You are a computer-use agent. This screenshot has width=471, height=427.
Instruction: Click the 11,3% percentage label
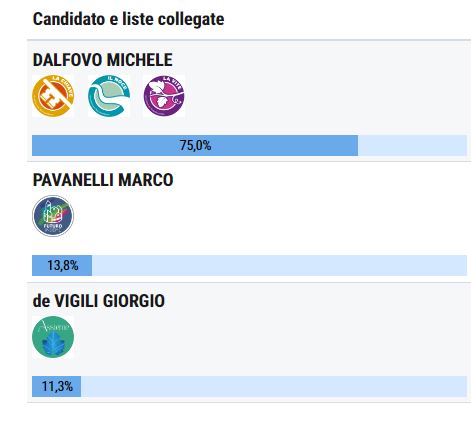(x=57, y=387)
